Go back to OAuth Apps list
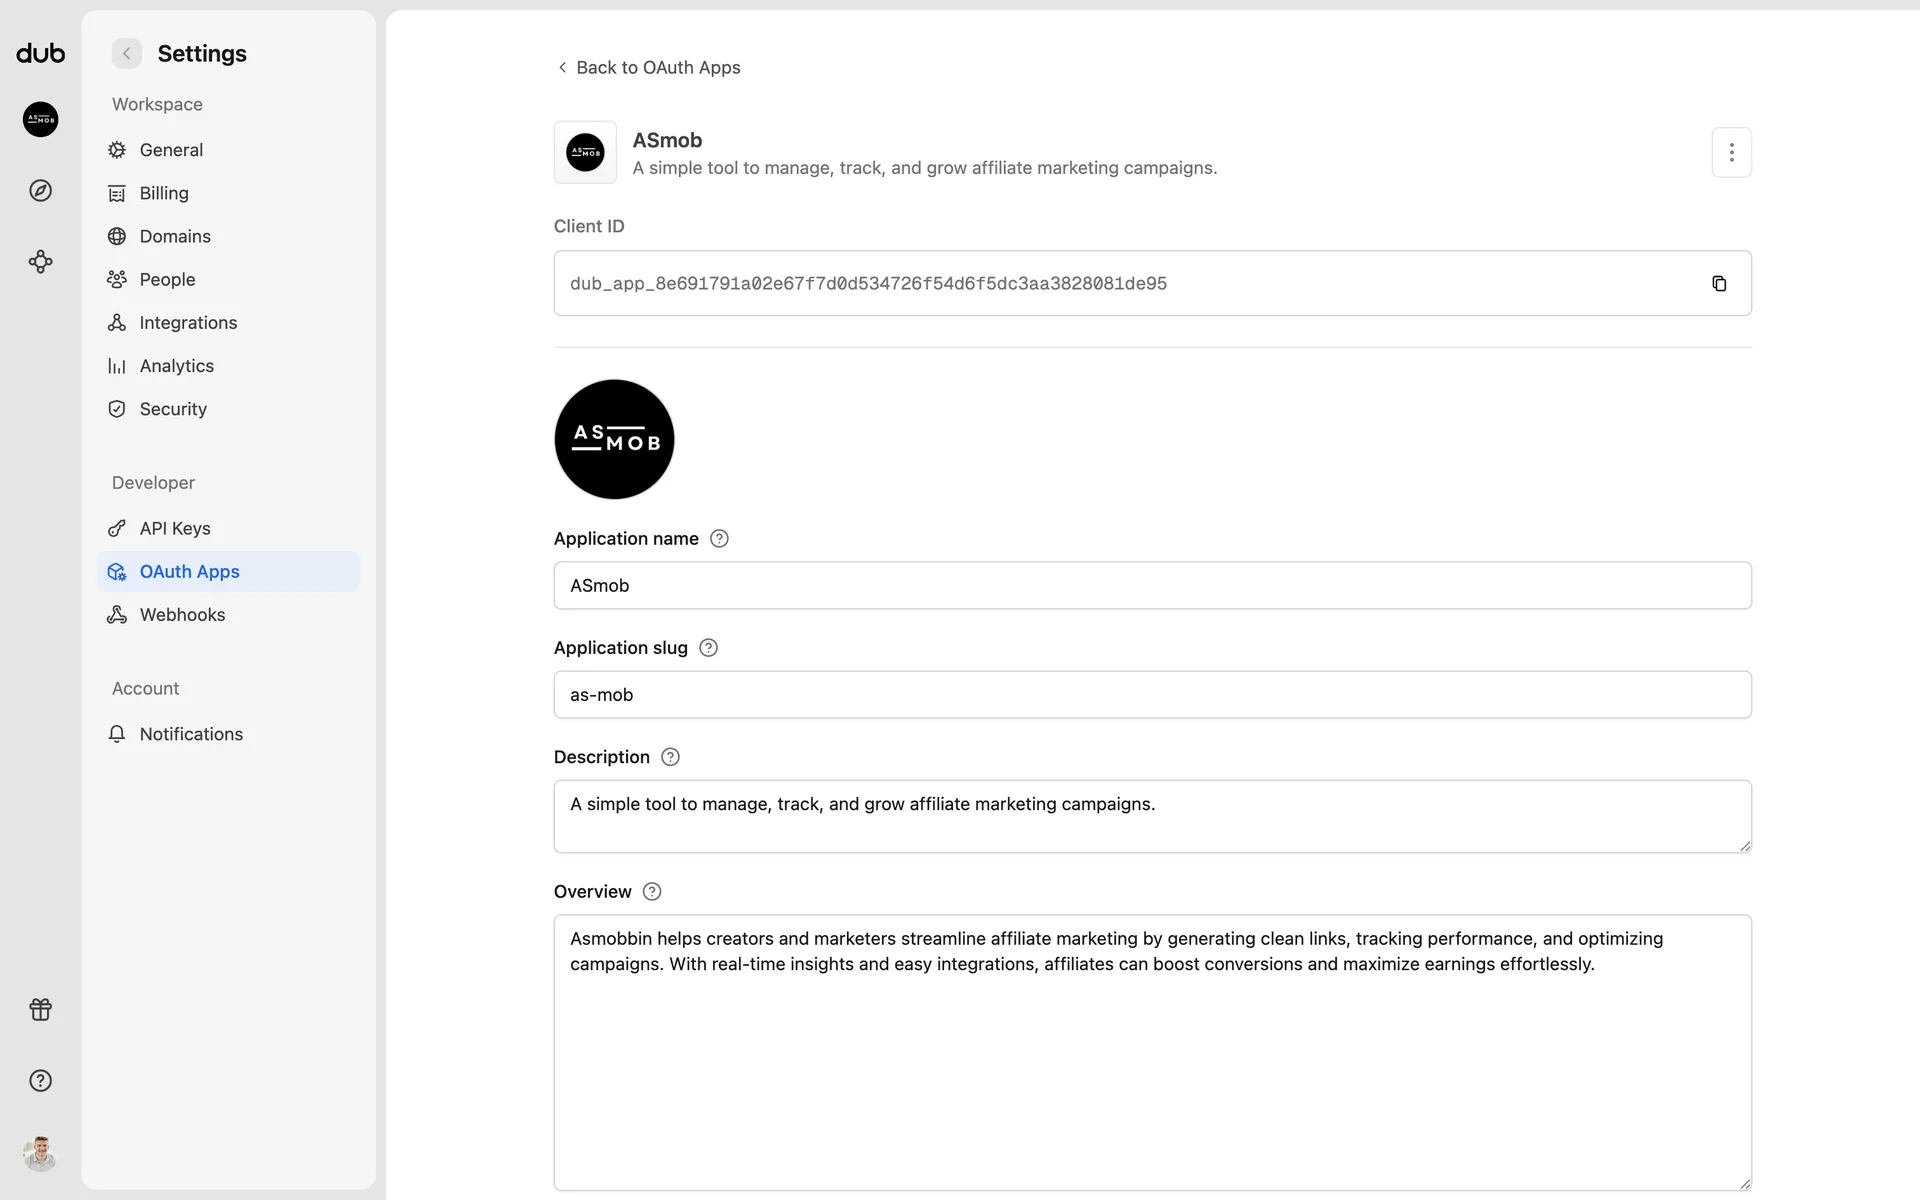The height and width of the screenshot is (1200, 1920). click(x=648, y=68)
